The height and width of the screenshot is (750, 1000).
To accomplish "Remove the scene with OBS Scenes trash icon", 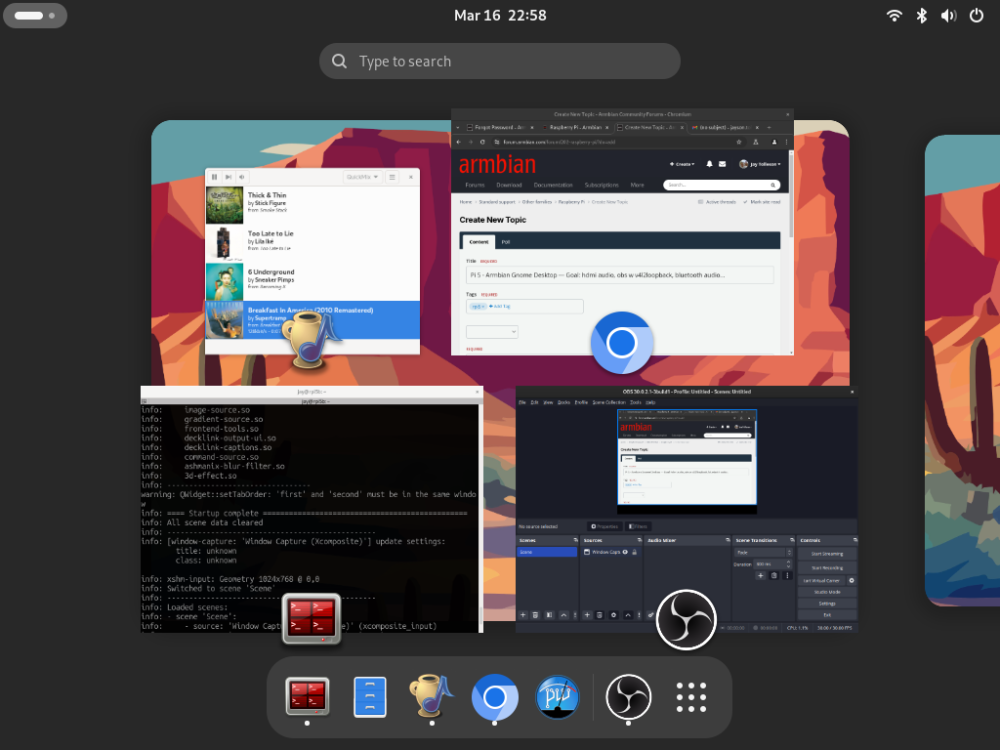I will tap(535, 615).
